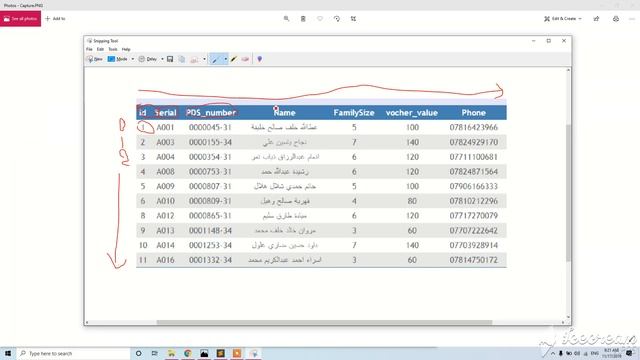Viewport: 640px width, 360px height.
Task: Click the serial cell A001
Action: coord(165,127)
